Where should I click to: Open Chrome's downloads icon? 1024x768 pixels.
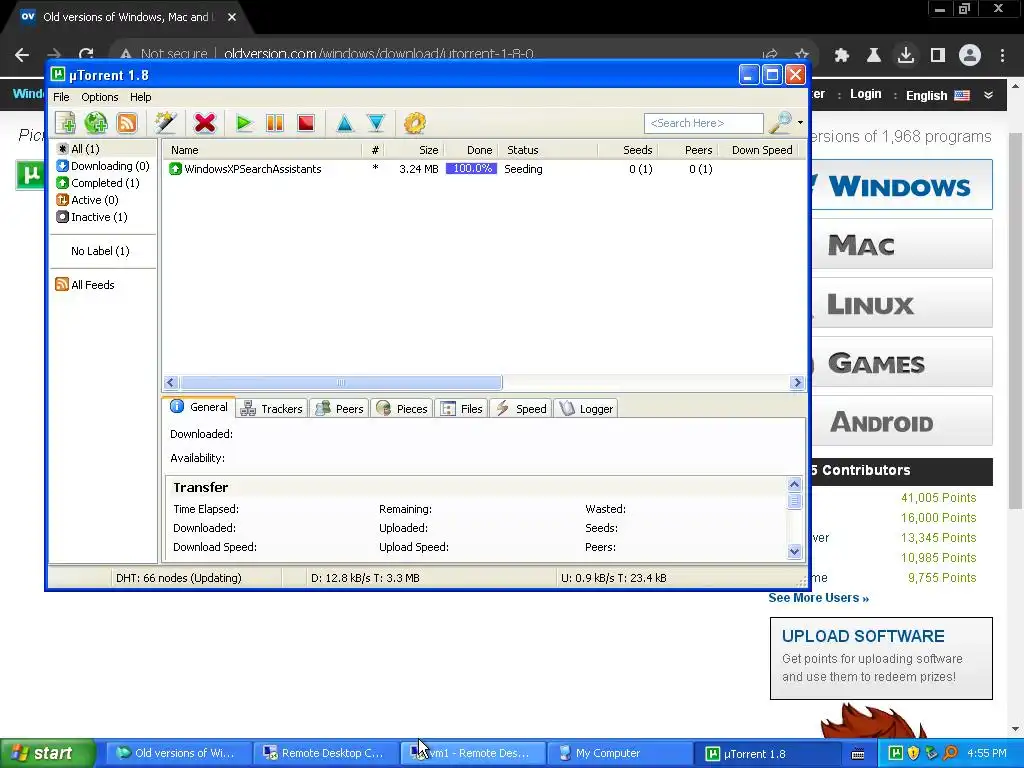(906, 55)
